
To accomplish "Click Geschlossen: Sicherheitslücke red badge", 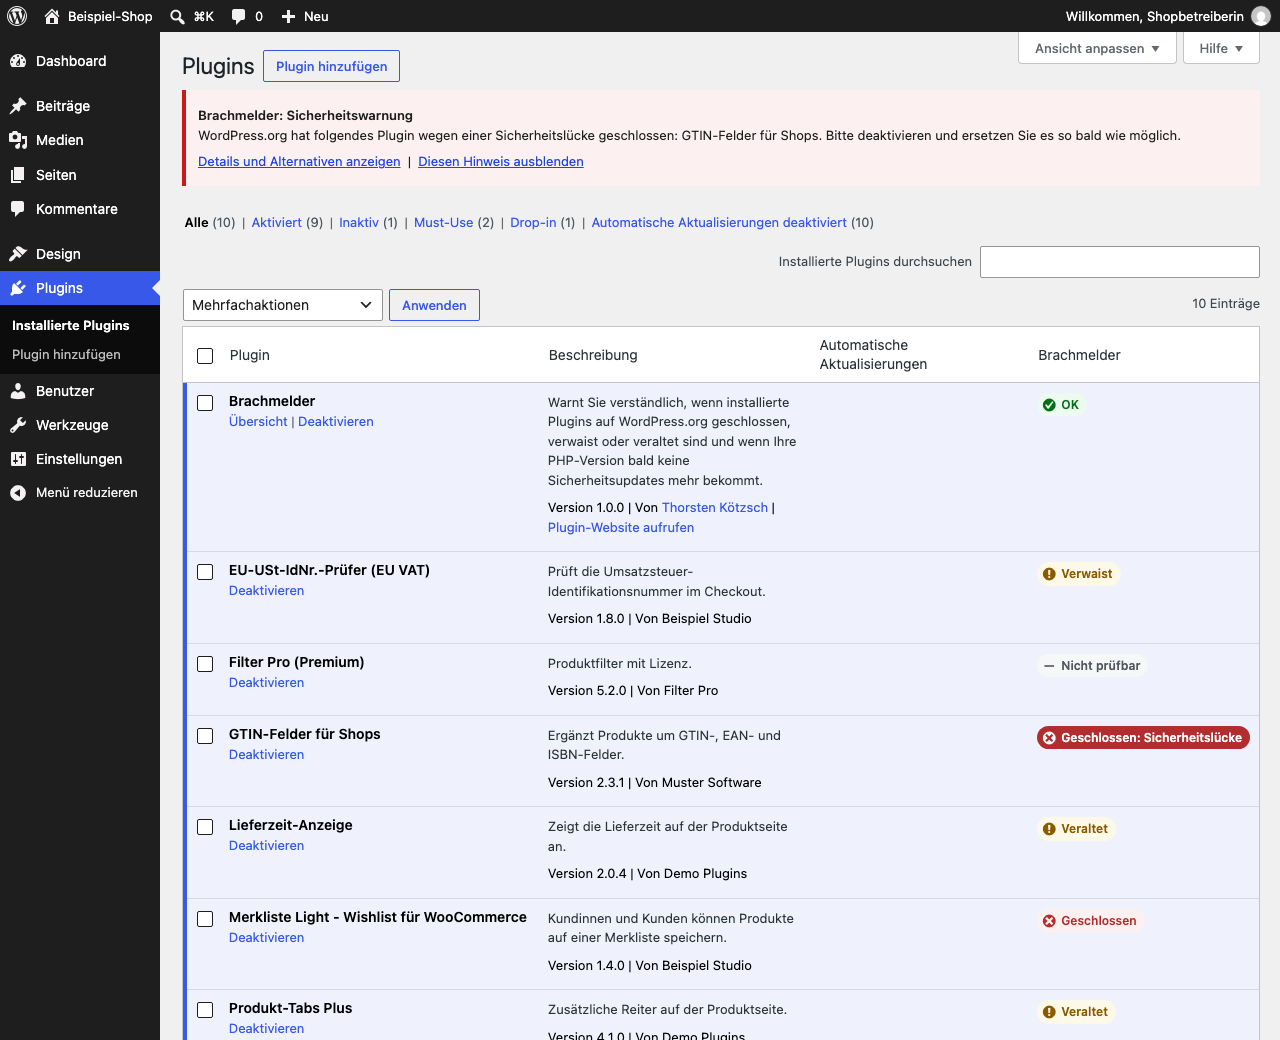I will coord(1143,738).
